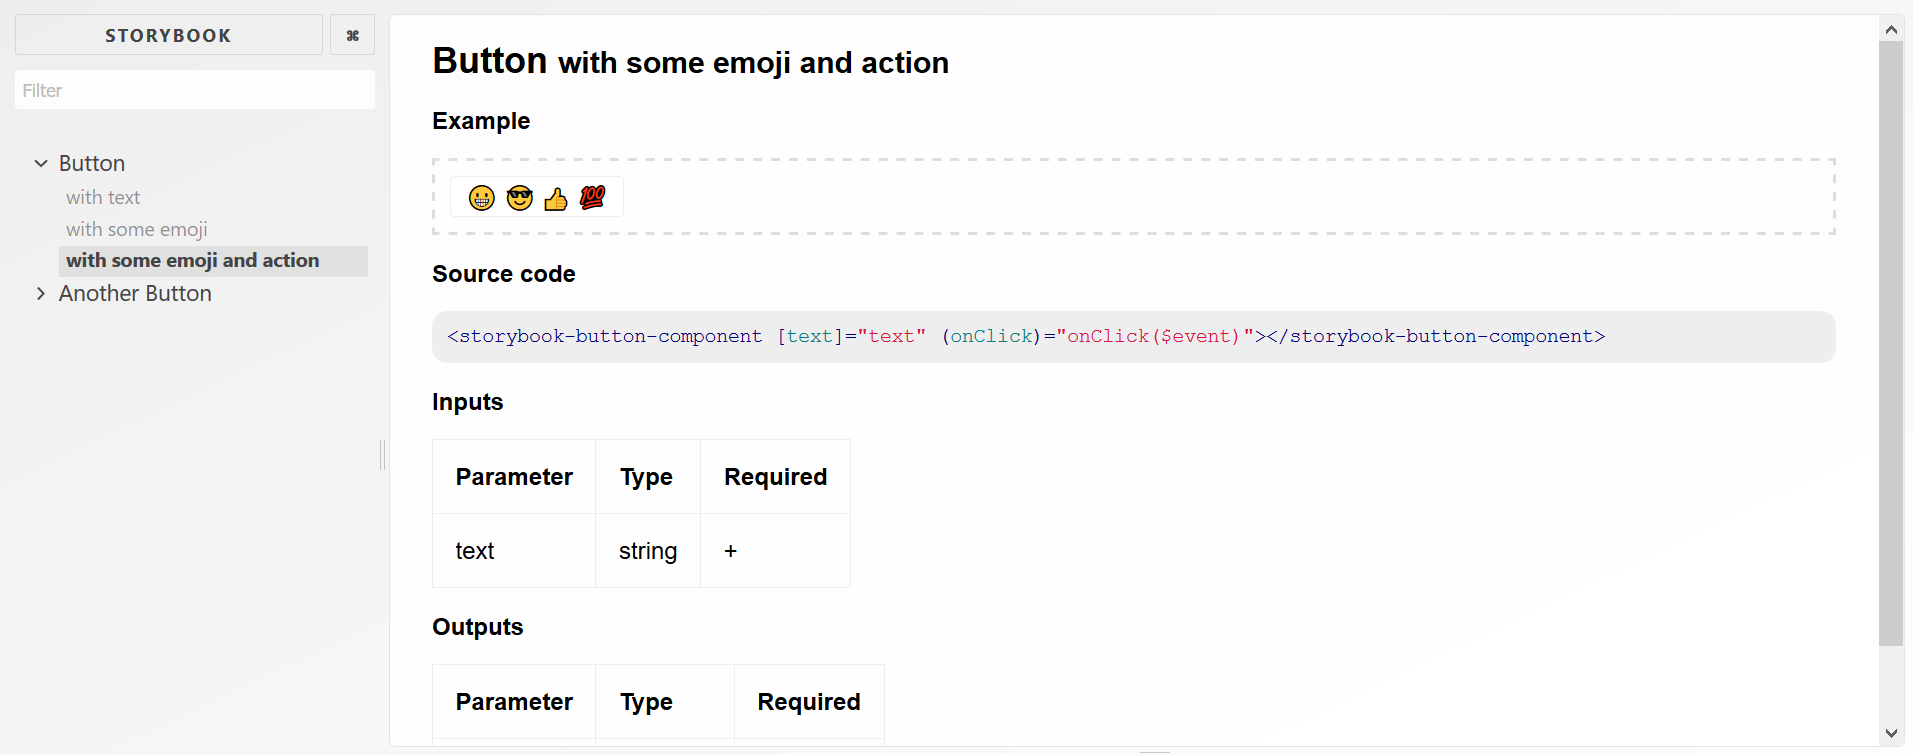Open the 'with text' story

pyautogui.click(x=103, y=197)
